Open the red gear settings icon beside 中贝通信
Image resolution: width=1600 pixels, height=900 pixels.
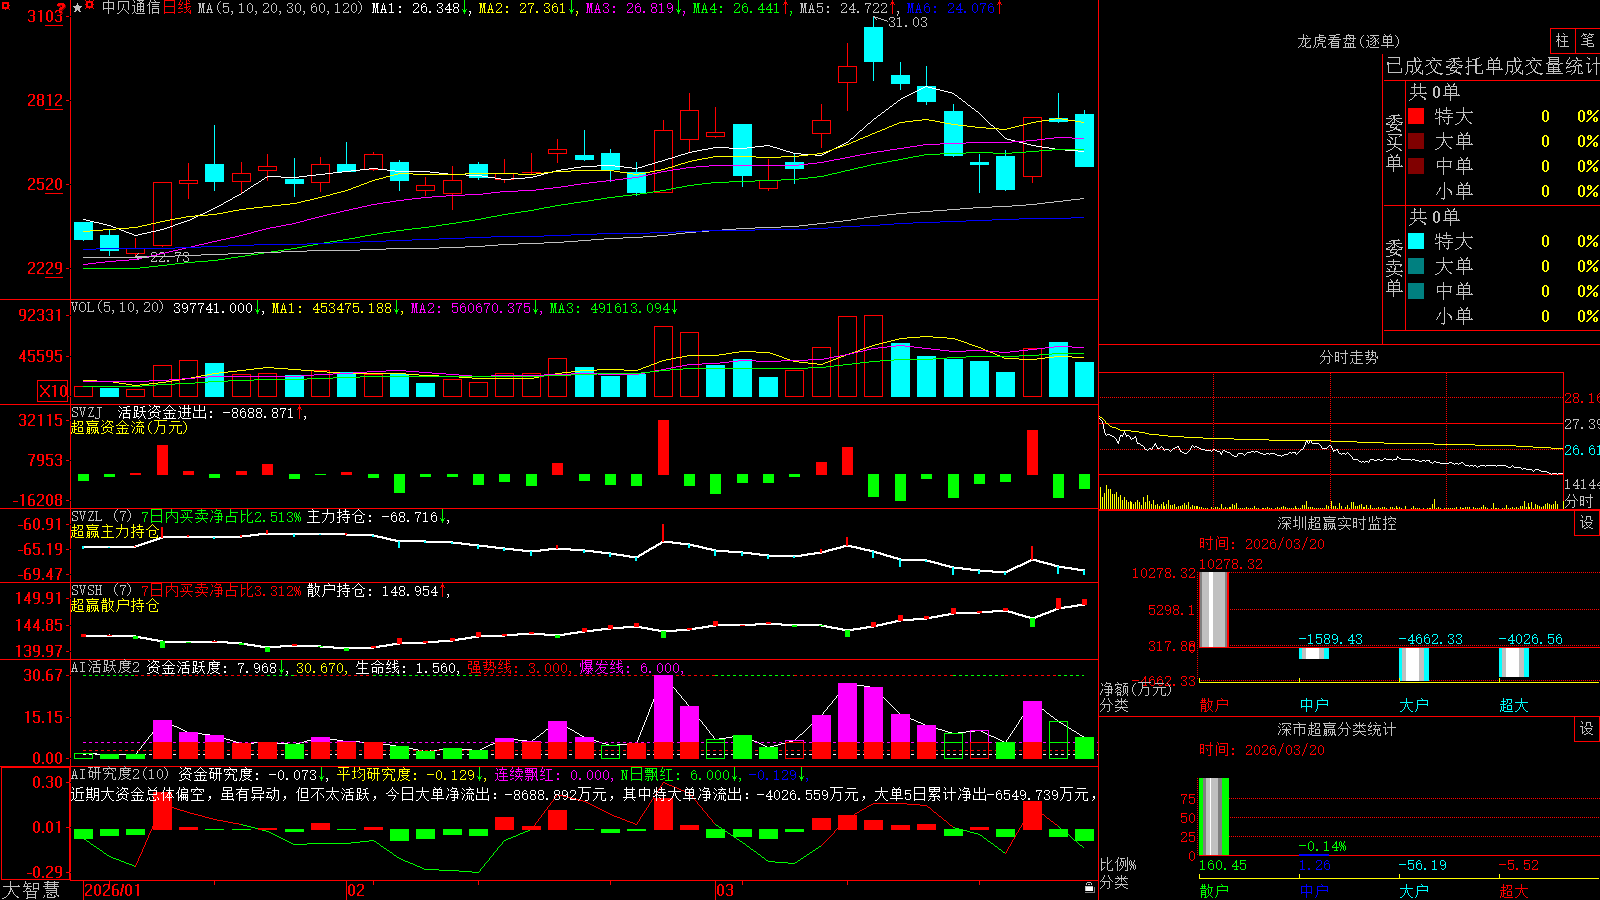(x=90, y=7)
